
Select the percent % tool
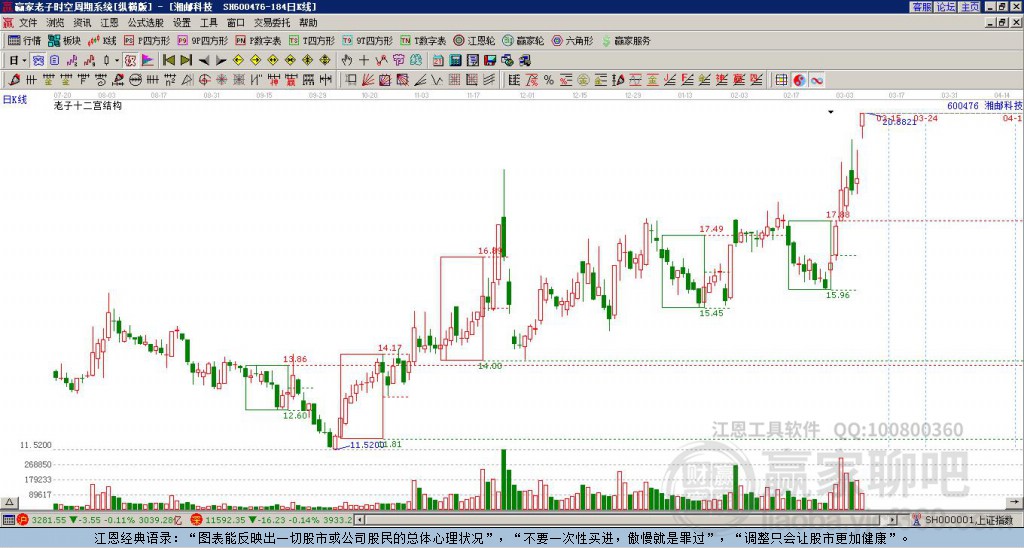(549, 80)
